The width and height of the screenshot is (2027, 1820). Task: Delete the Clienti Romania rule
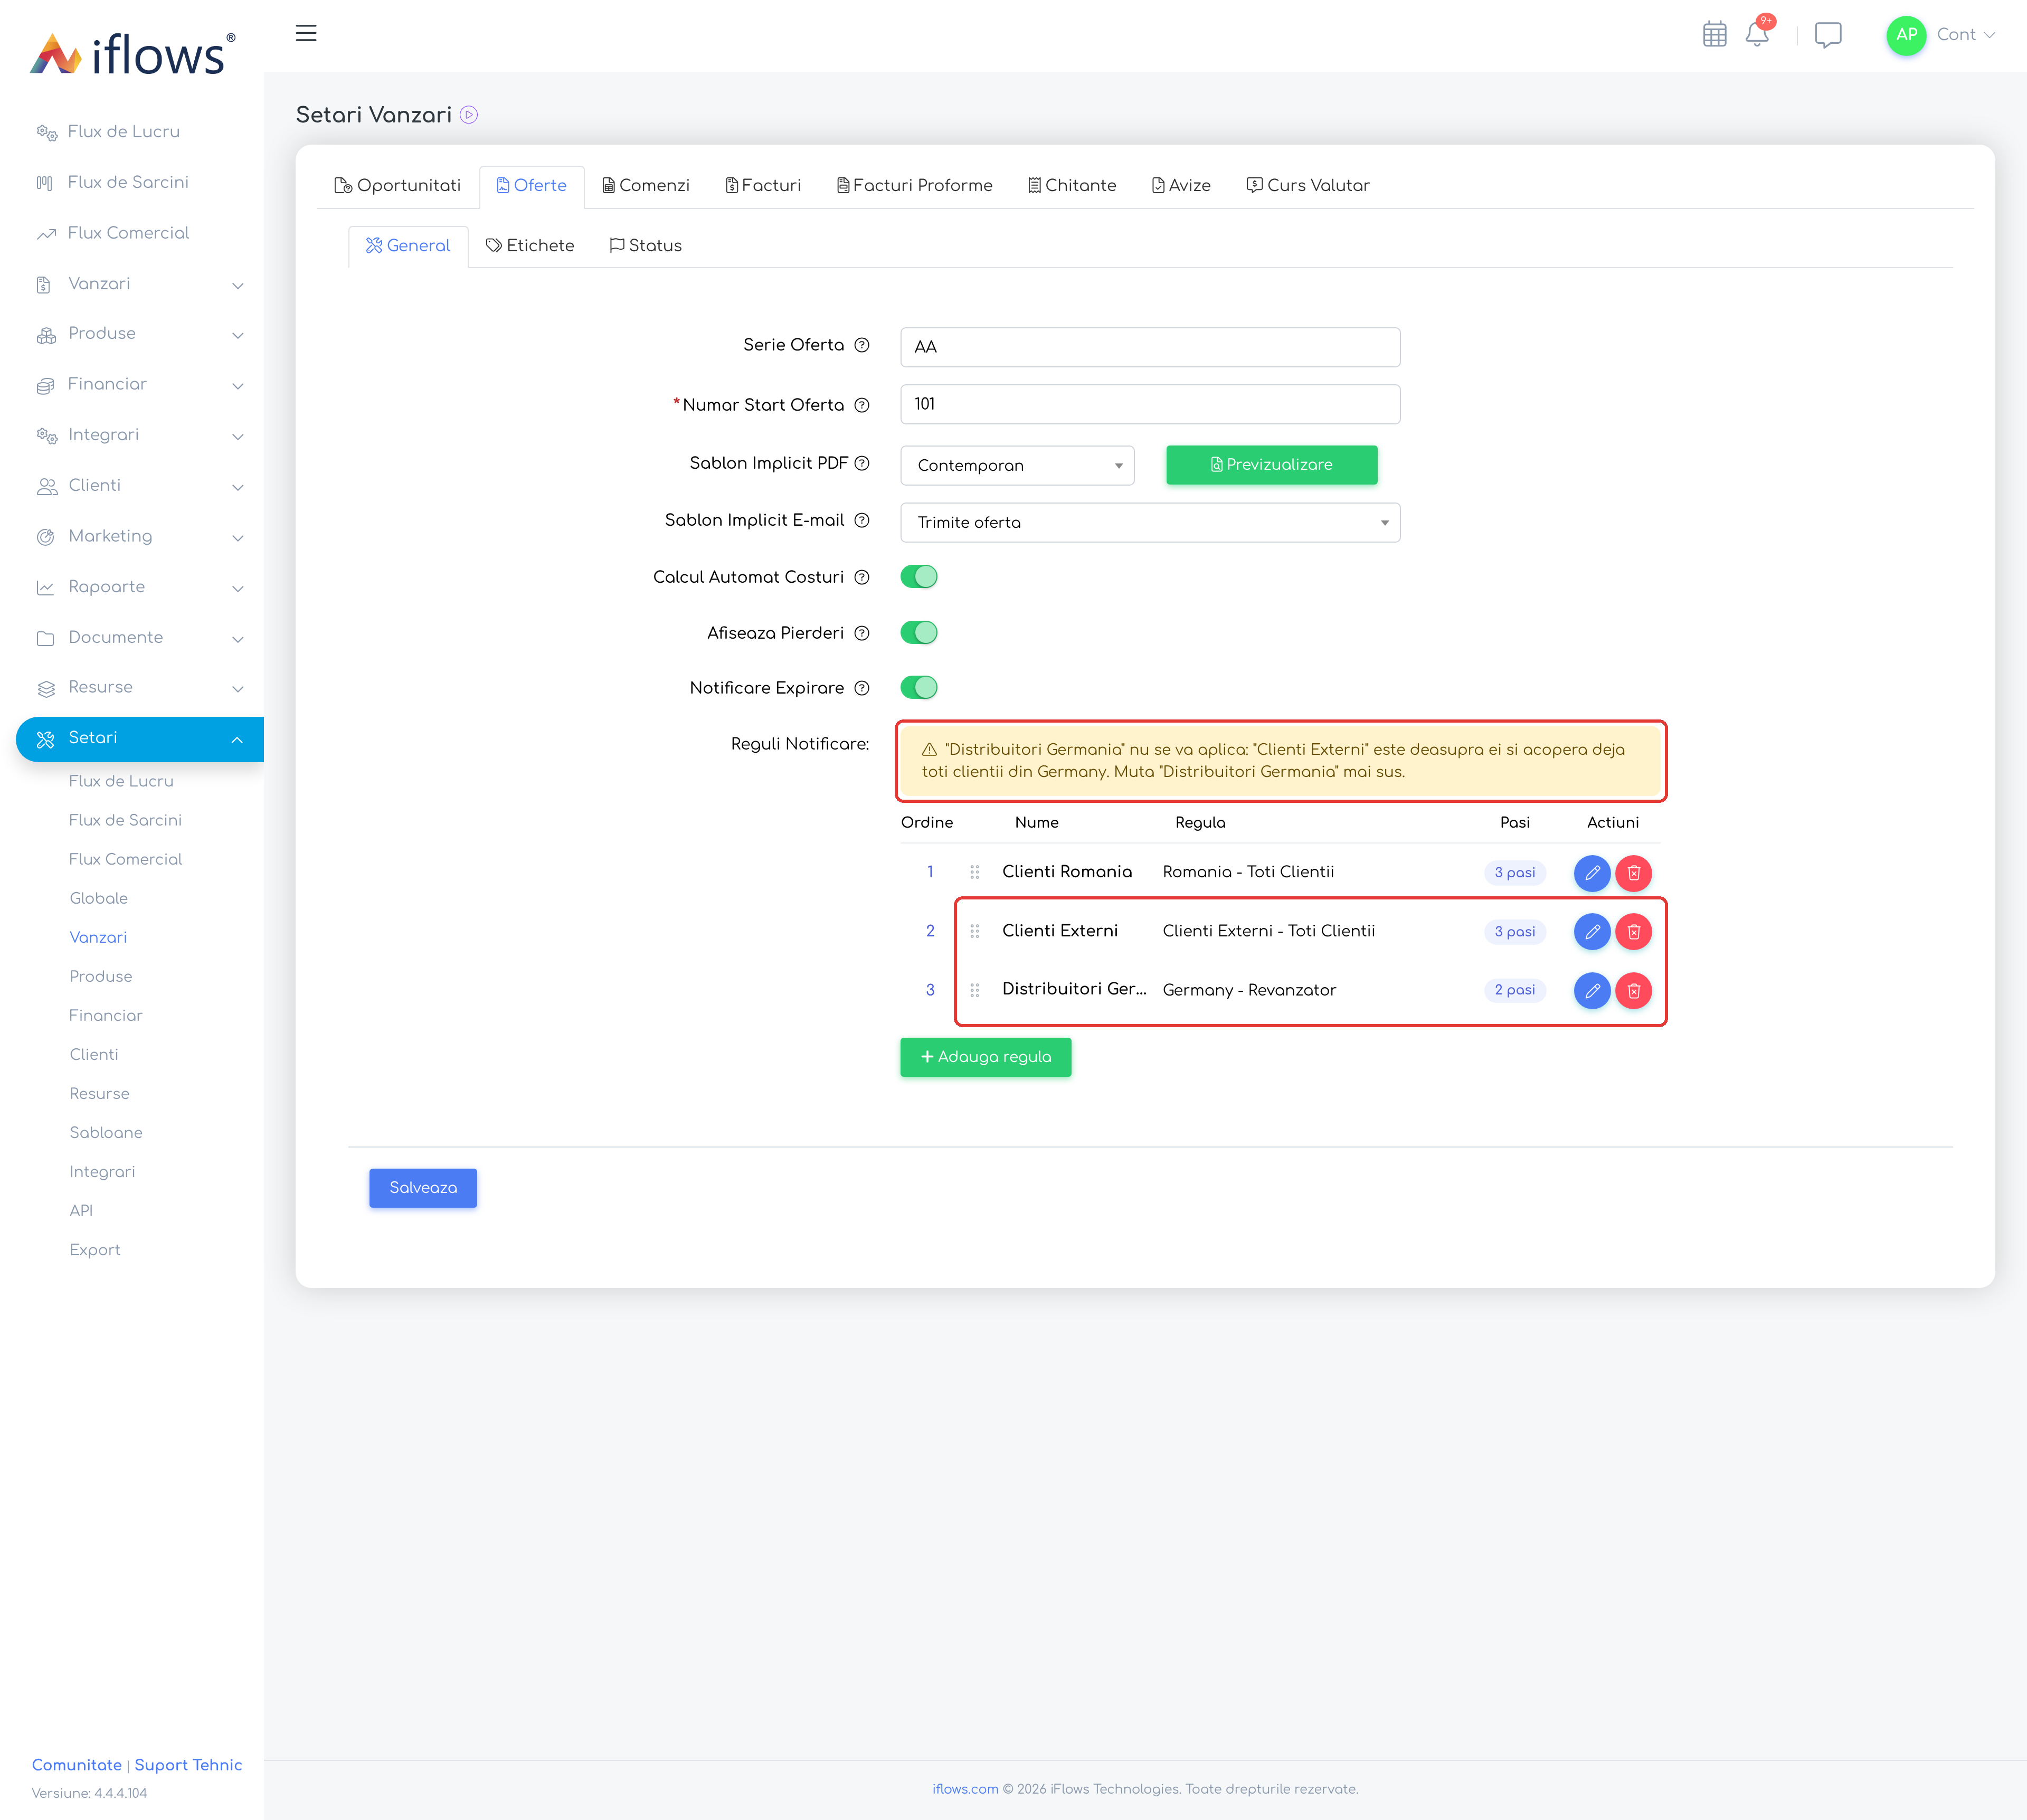point(1633,873)
